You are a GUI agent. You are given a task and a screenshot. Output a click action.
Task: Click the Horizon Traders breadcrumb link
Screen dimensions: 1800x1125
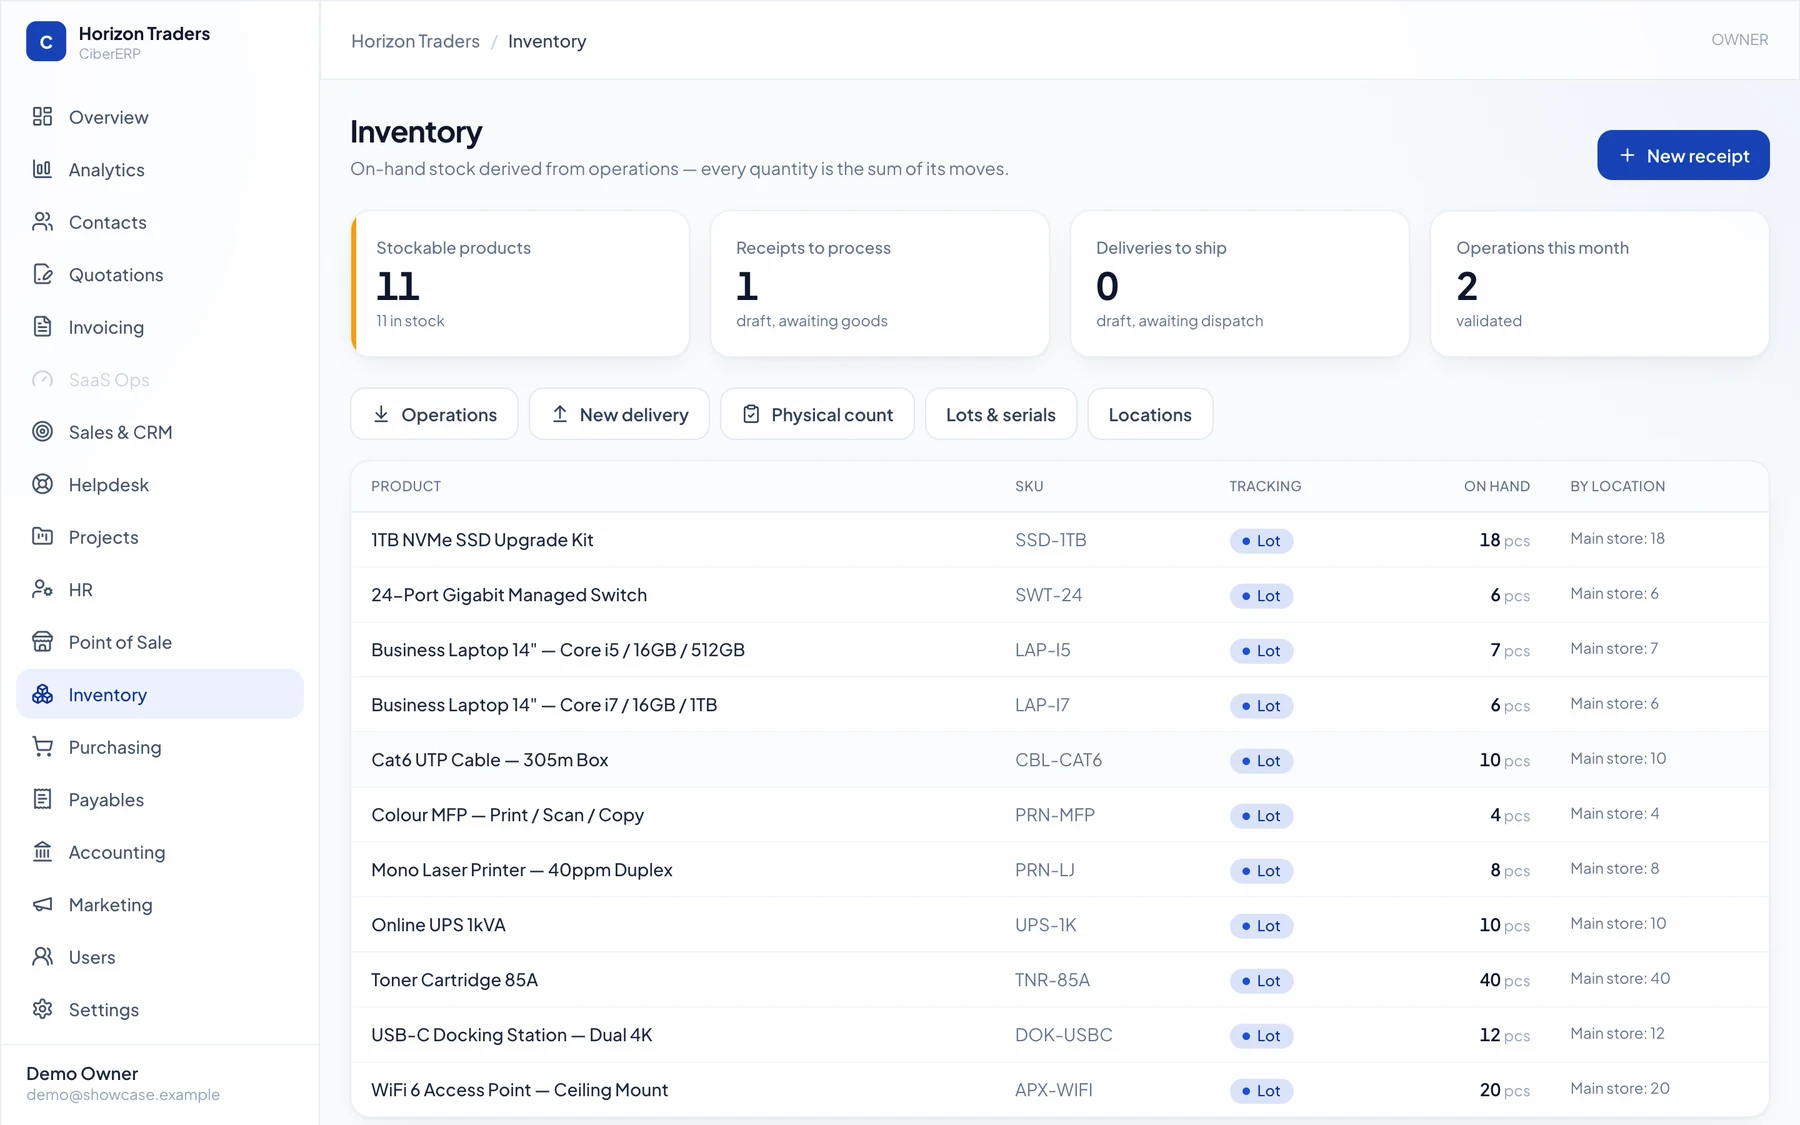(415, 41)
